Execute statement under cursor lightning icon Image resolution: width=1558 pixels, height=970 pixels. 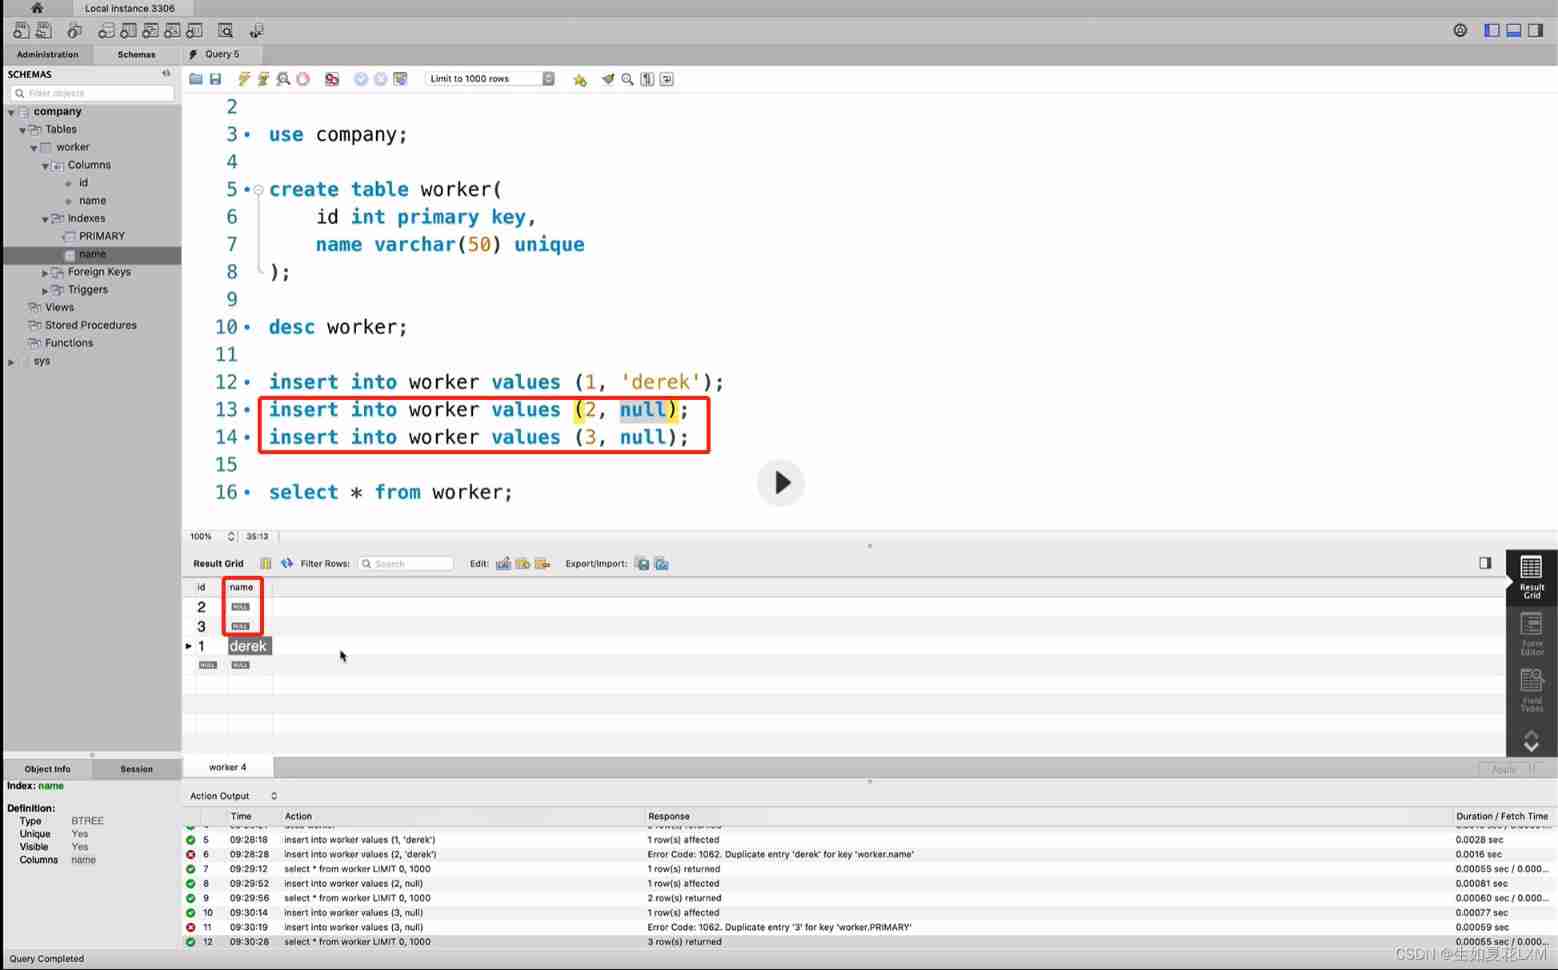[x=263, y=79]
